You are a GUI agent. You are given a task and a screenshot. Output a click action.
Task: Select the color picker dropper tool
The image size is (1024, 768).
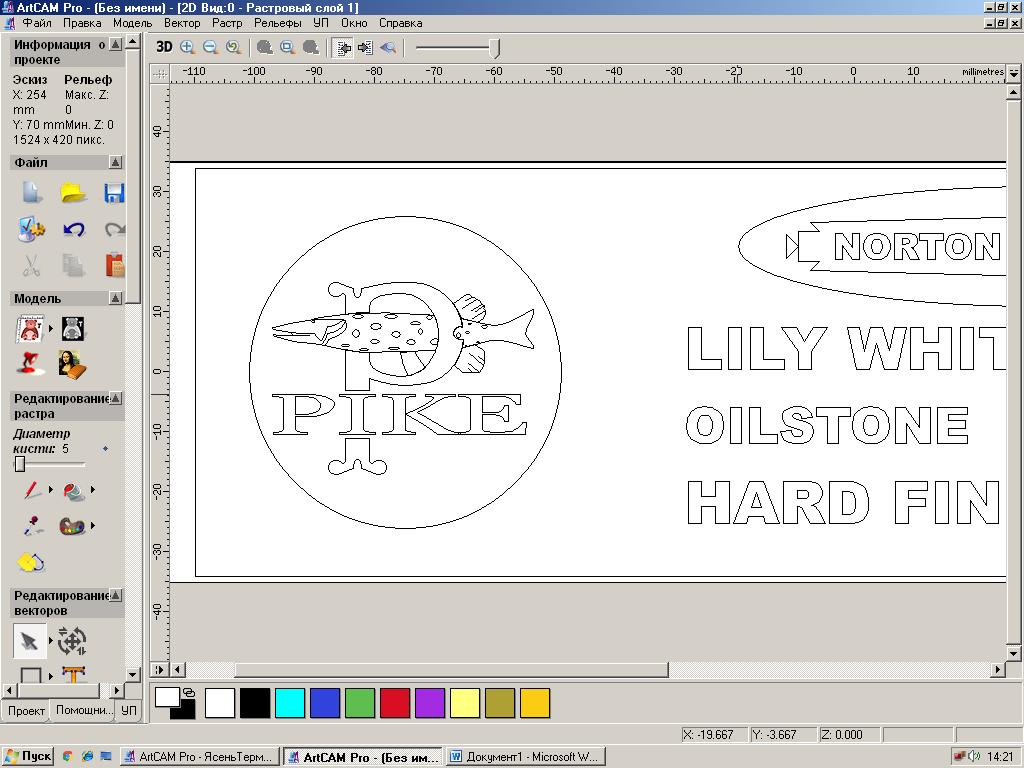pyautogui.click(x=32, y=525)
